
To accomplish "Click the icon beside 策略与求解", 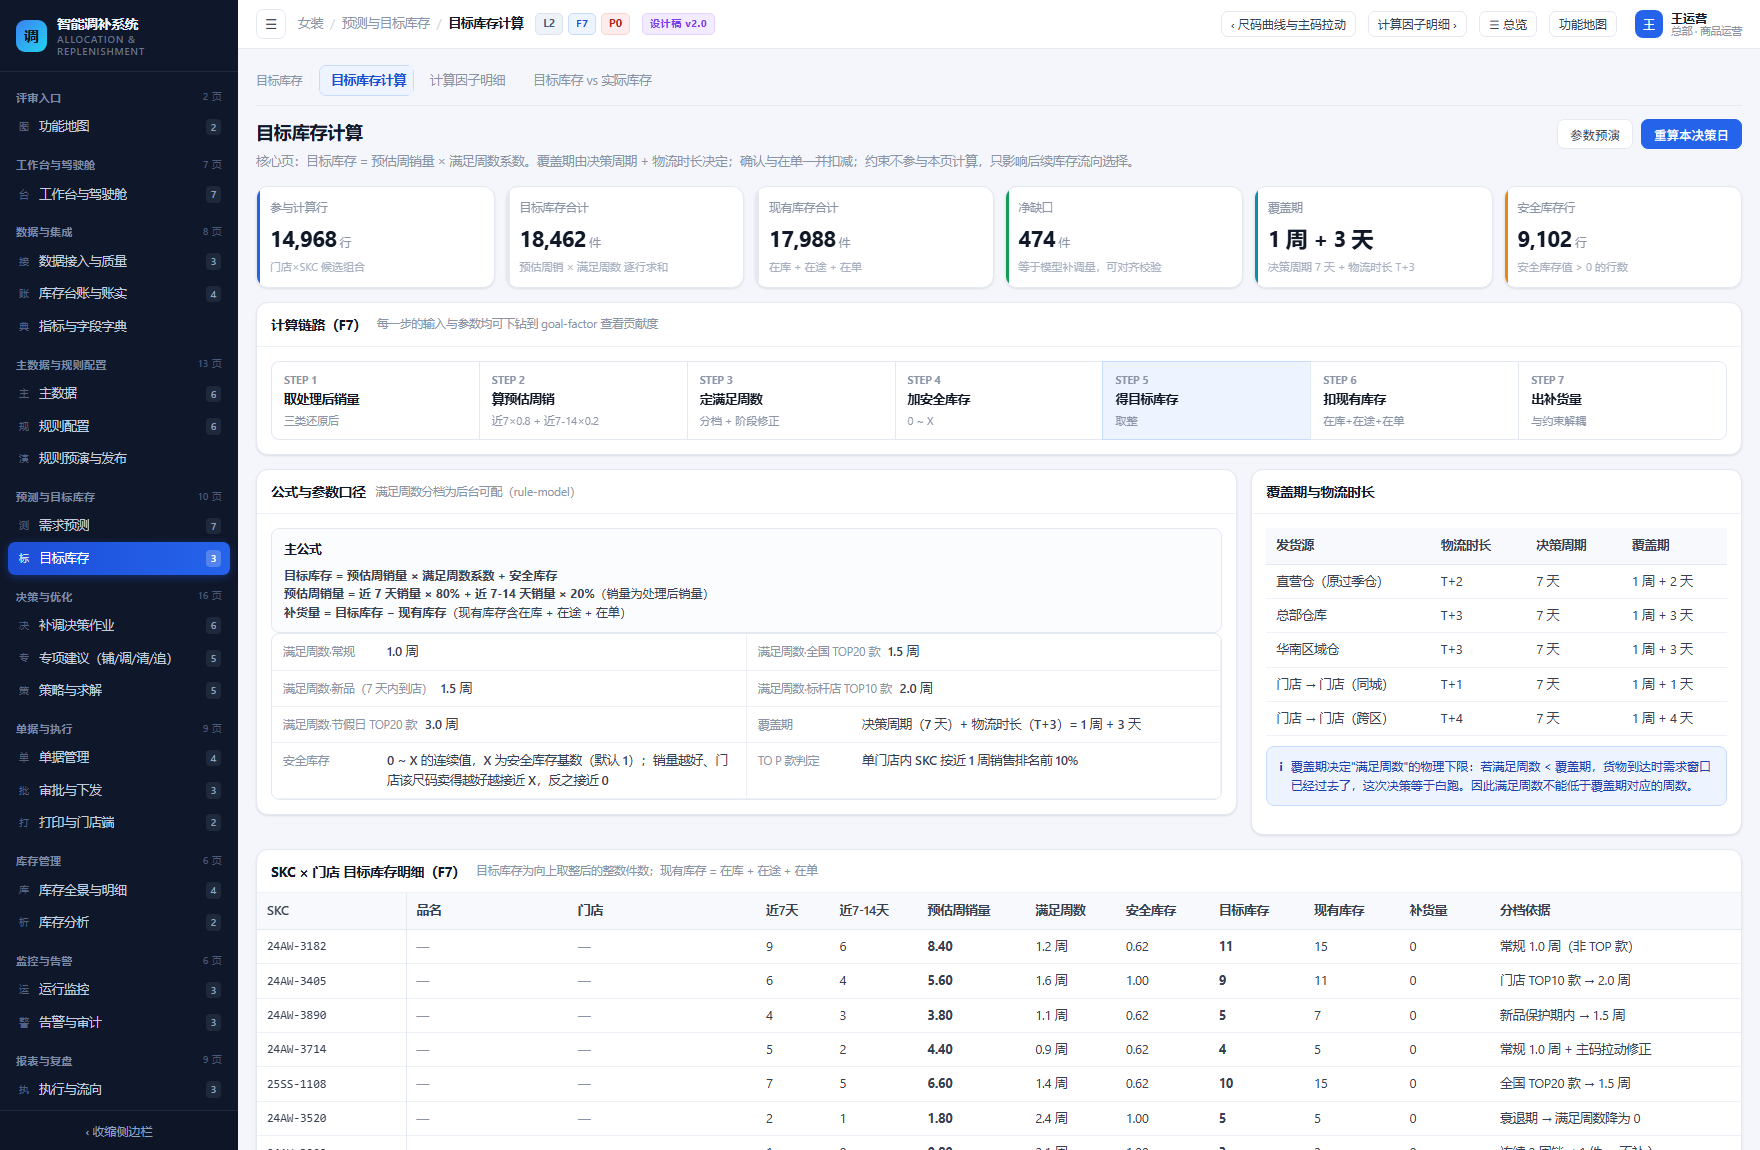I will (x=24, y=691).
